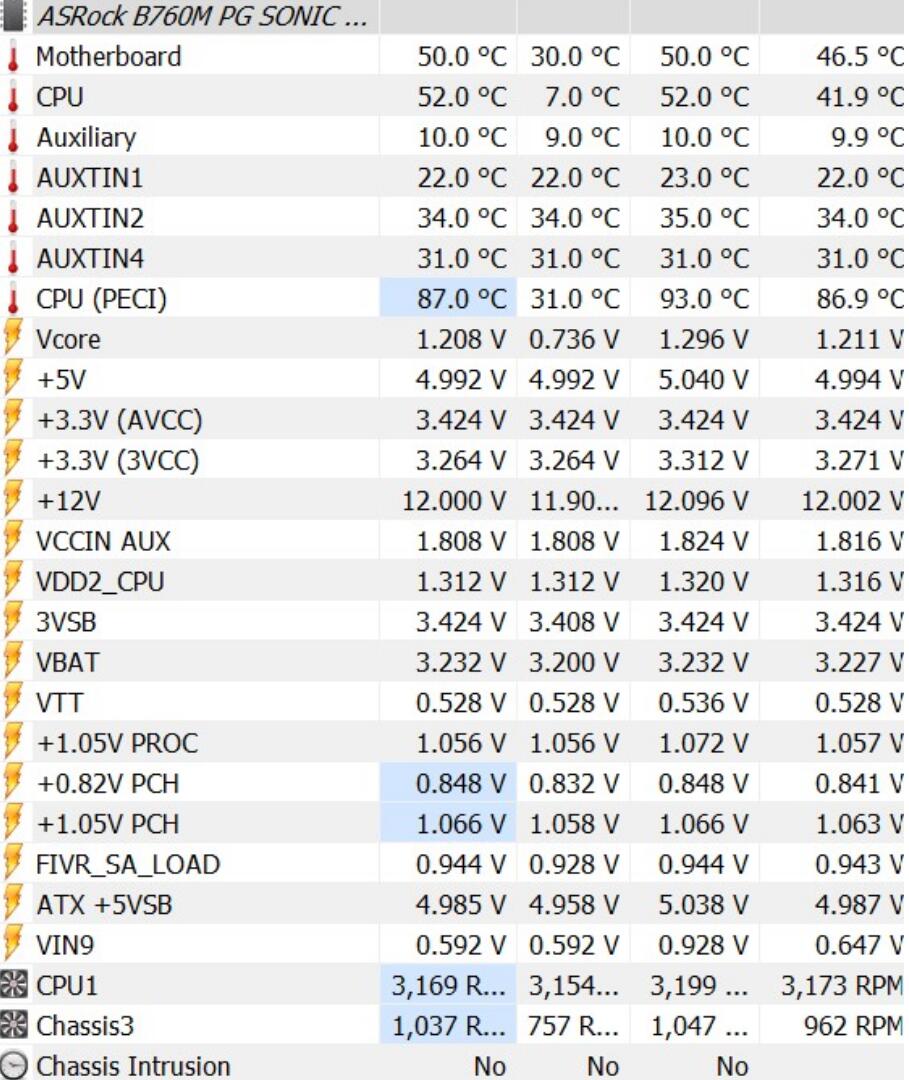Click the +3.3V (AVCC) label
Screen dimensions: 909x1080
119,421
